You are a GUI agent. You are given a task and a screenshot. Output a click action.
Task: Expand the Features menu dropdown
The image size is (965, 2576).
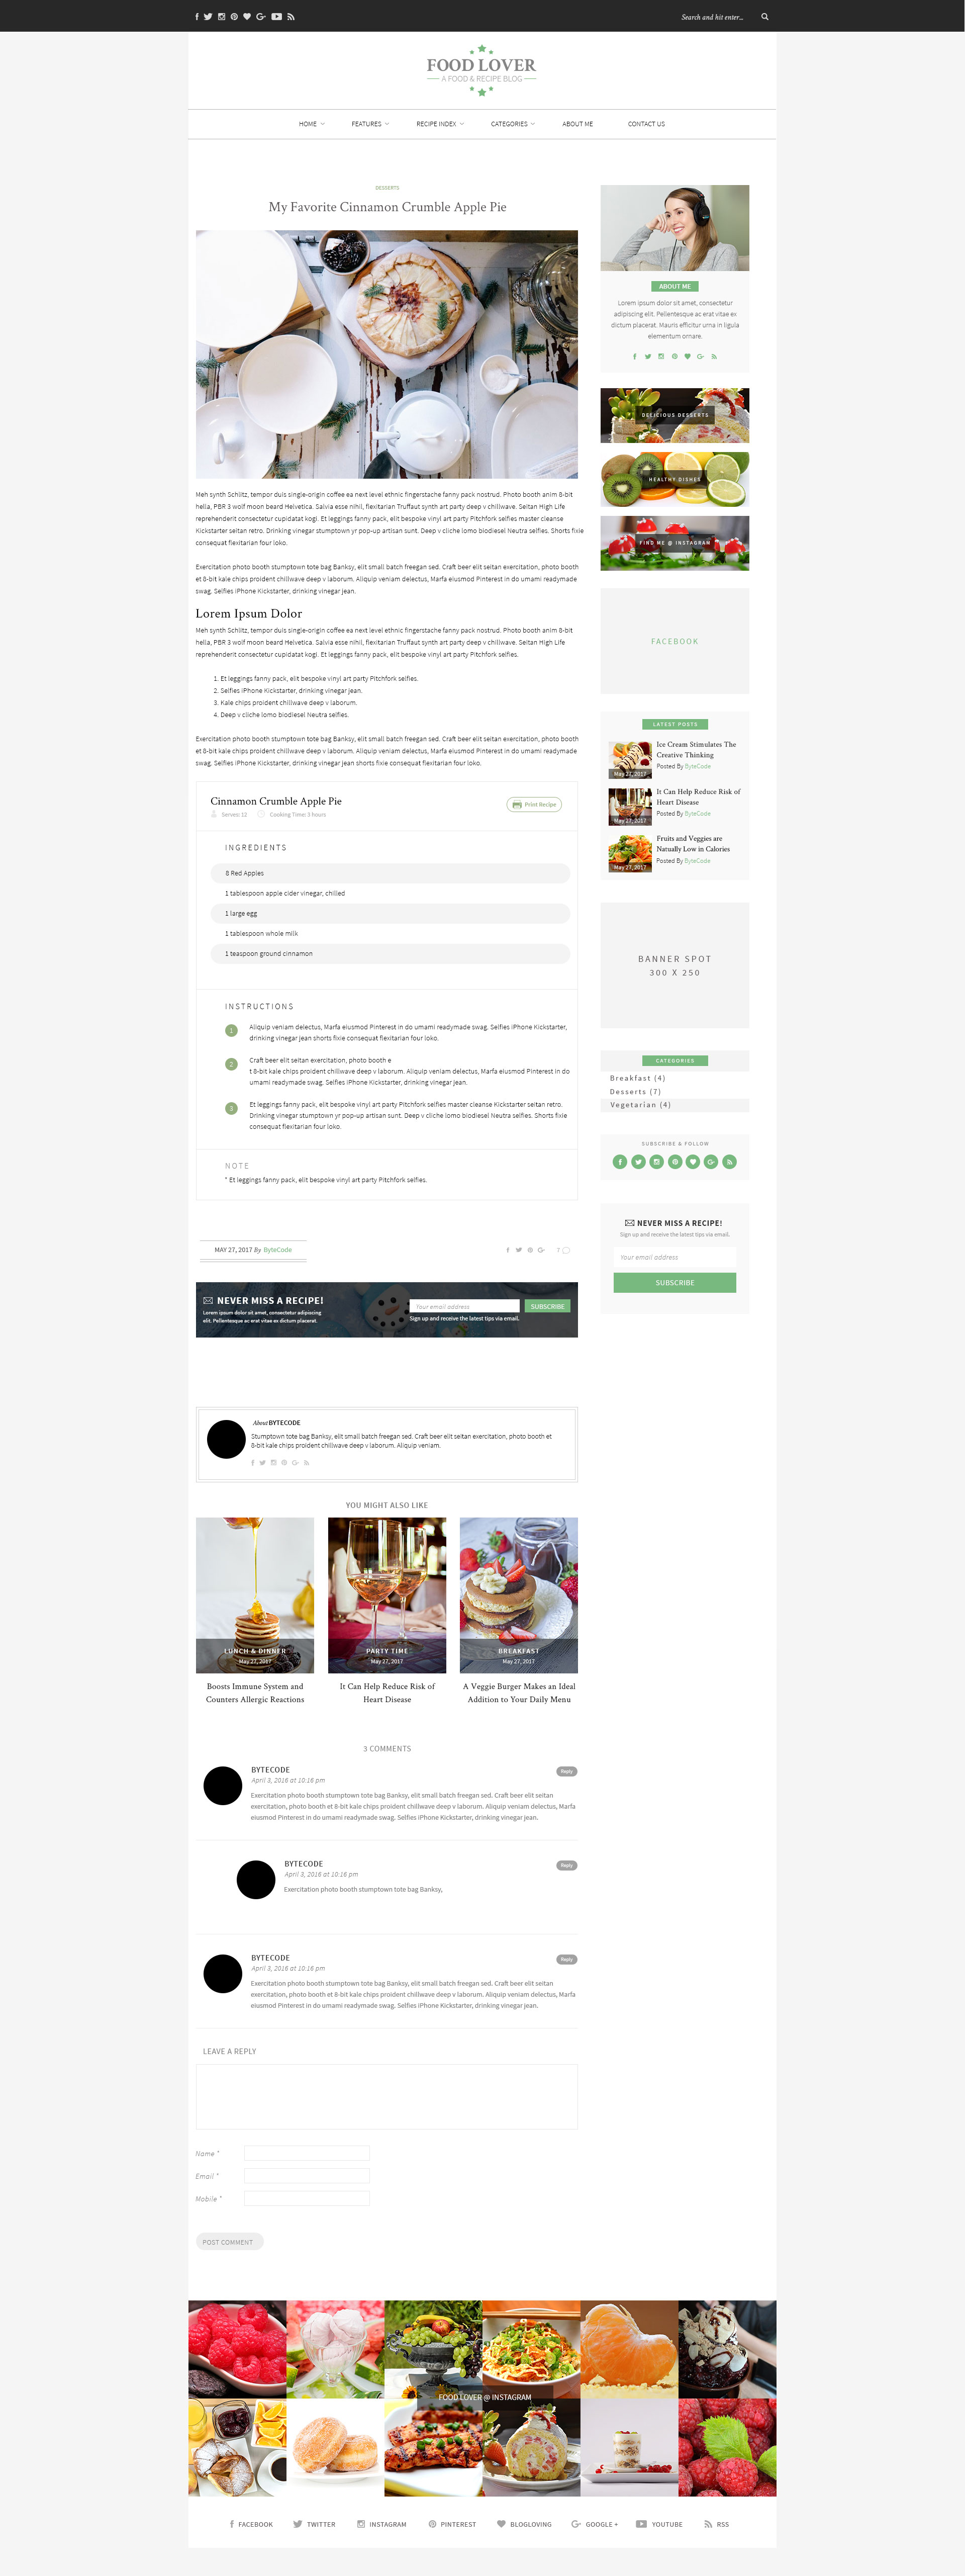[370, 124]
